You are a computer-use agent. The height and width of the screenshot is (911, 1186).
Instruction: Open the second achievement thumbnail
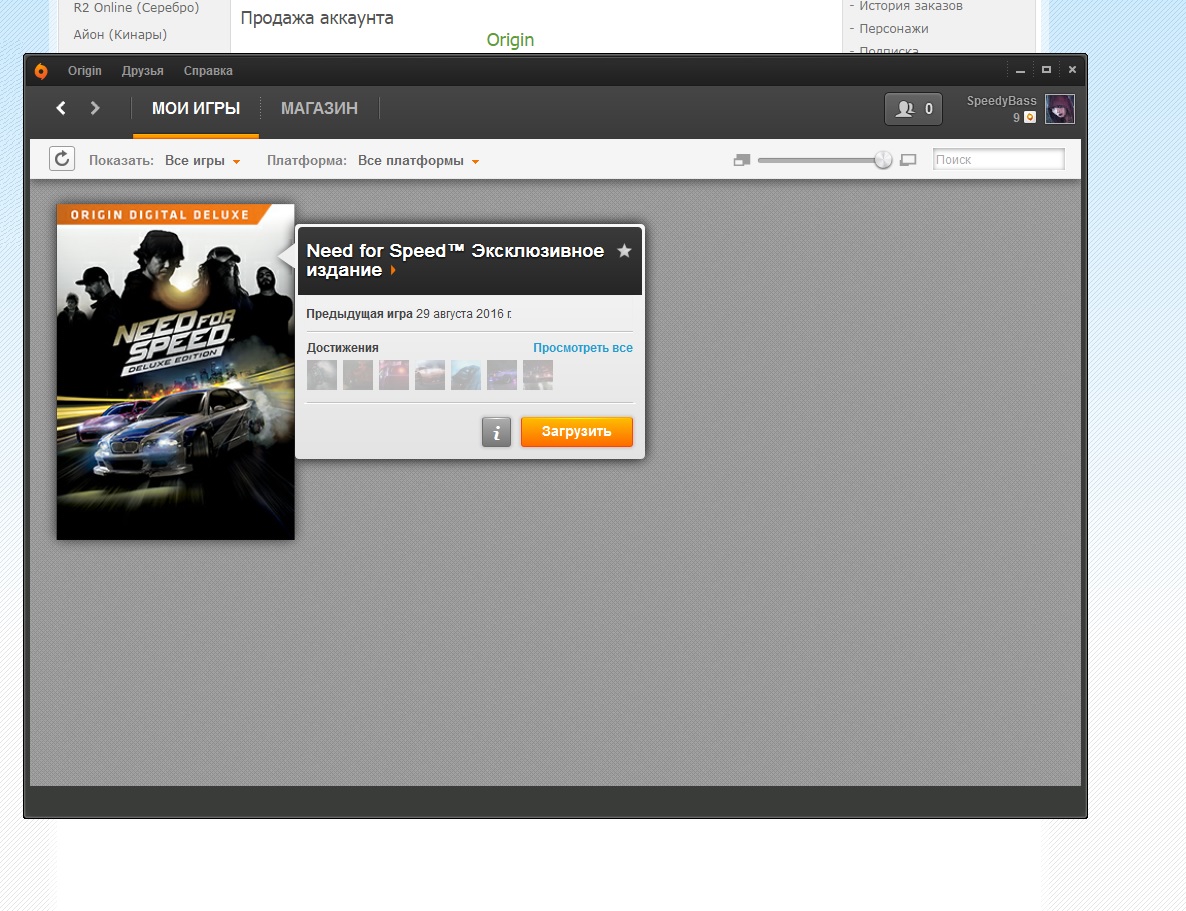tap(358, 375)
